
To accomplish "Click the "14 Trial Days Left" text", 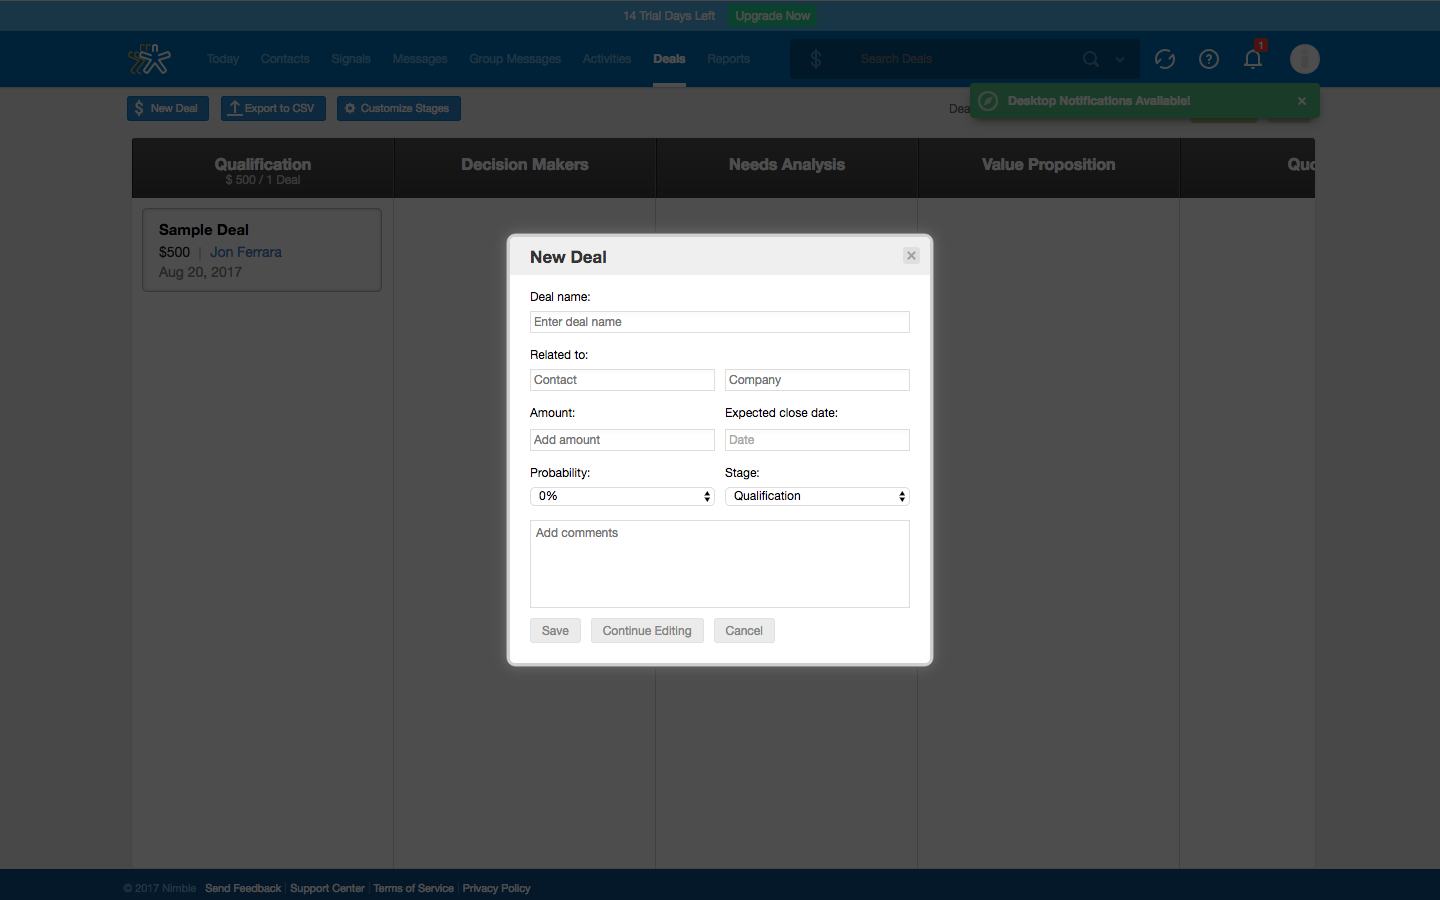I will [x=669, y=16].
